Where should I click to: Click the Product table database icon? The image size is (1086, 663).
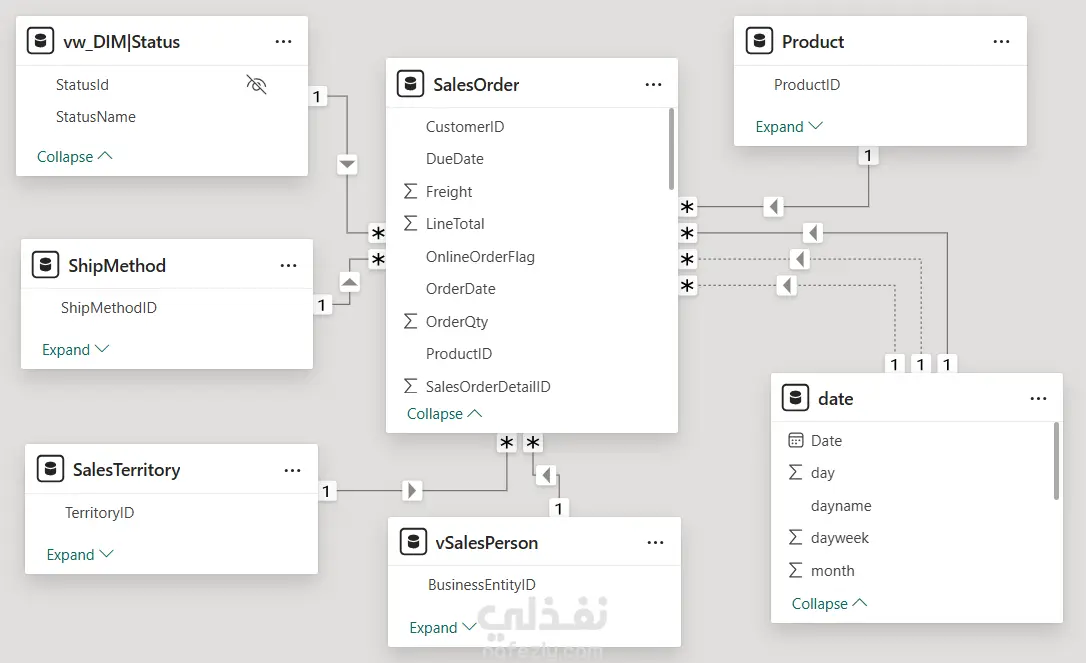click(x=759, y=41)
